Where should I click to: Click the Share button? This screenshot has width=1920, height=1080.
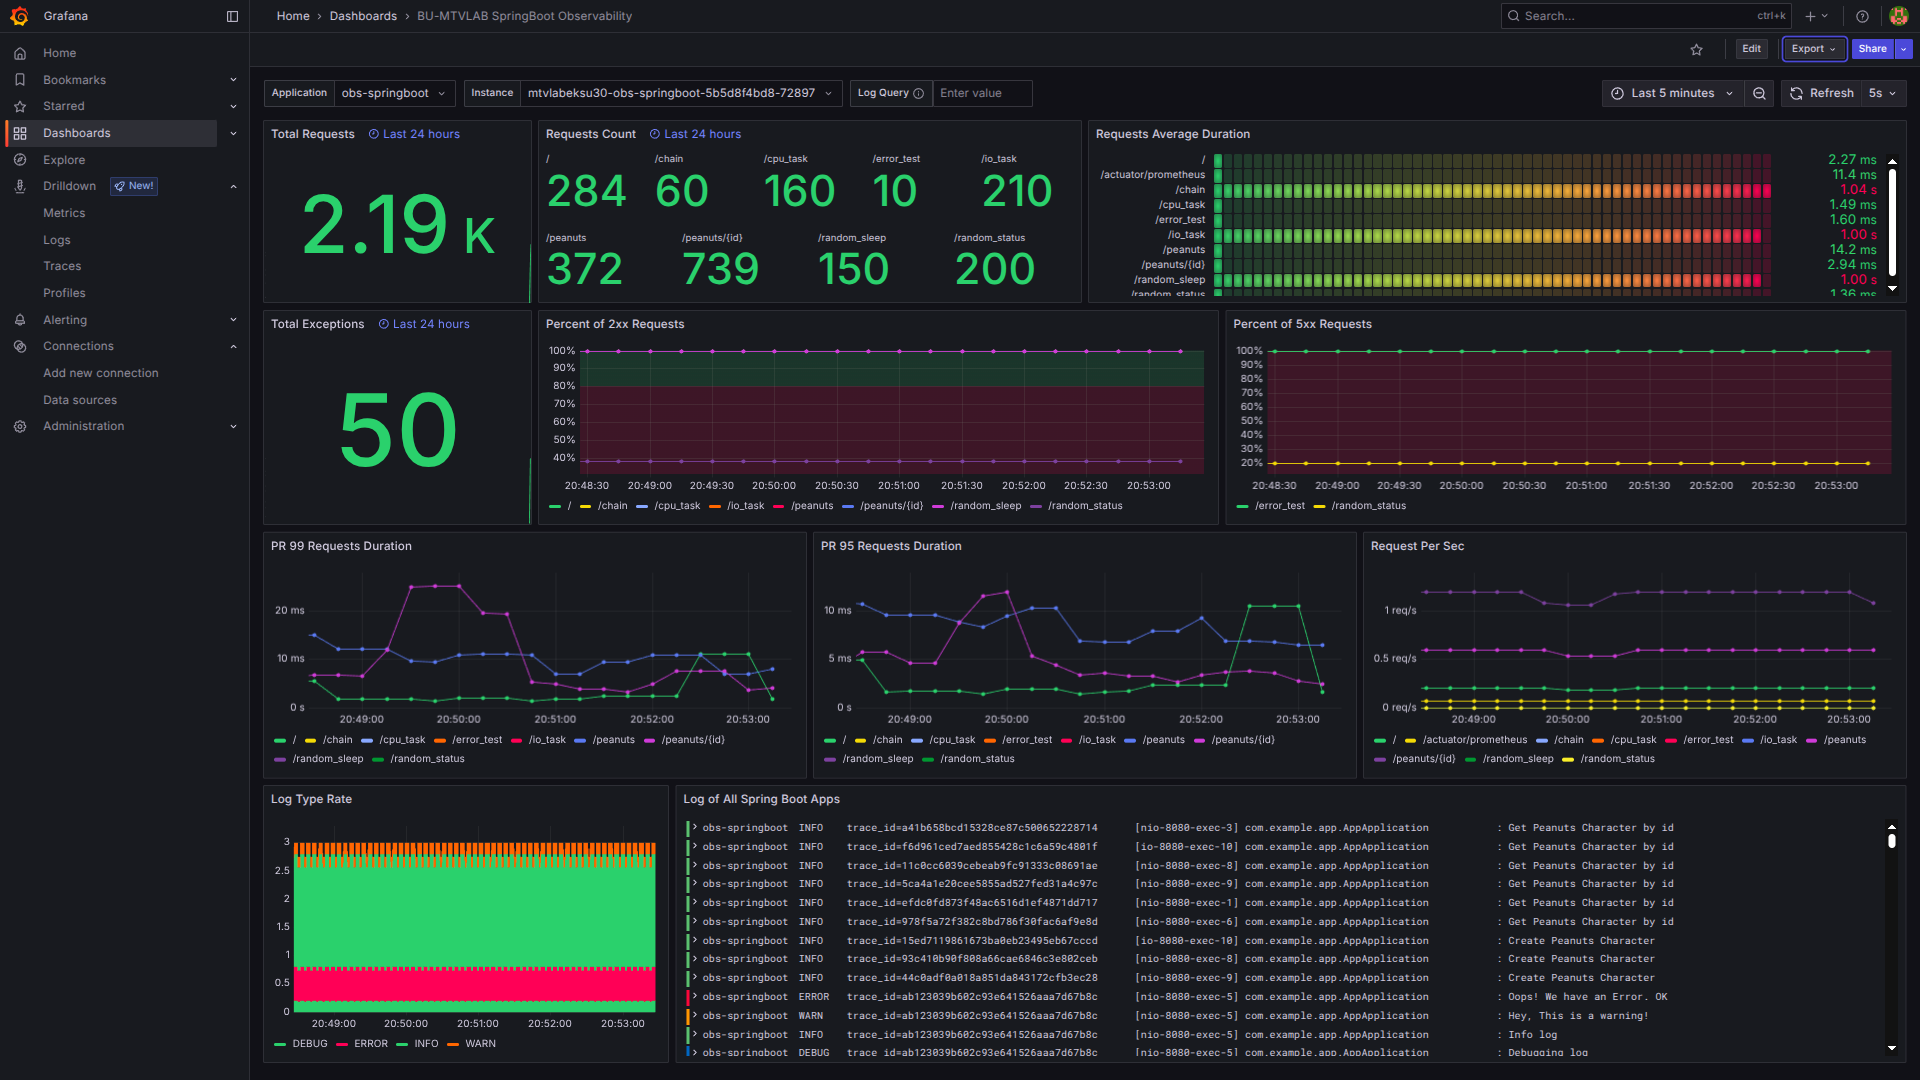click(1872, 49)
